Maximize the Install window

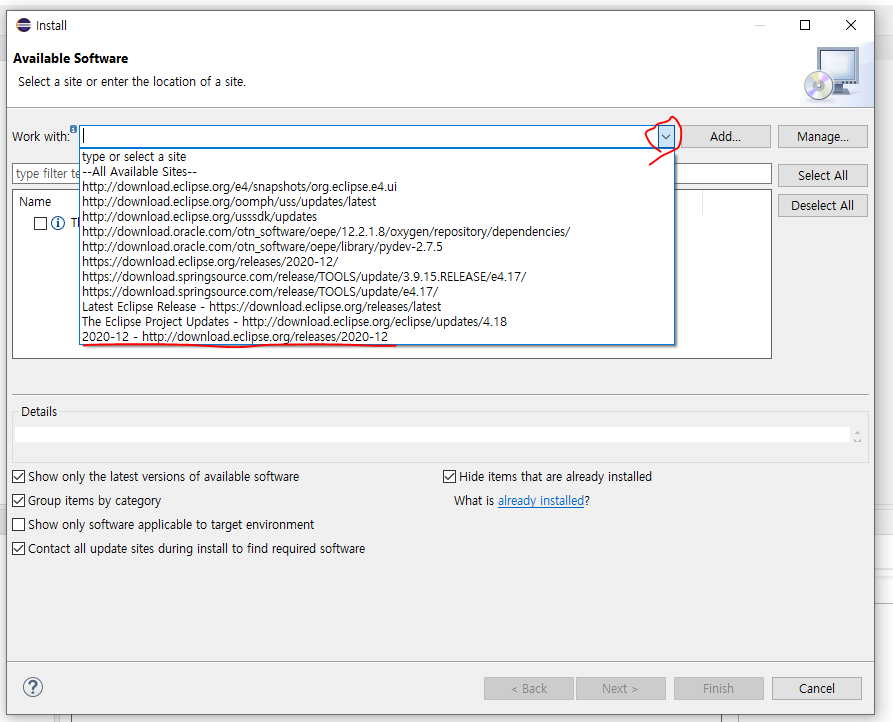click(805, 25)
